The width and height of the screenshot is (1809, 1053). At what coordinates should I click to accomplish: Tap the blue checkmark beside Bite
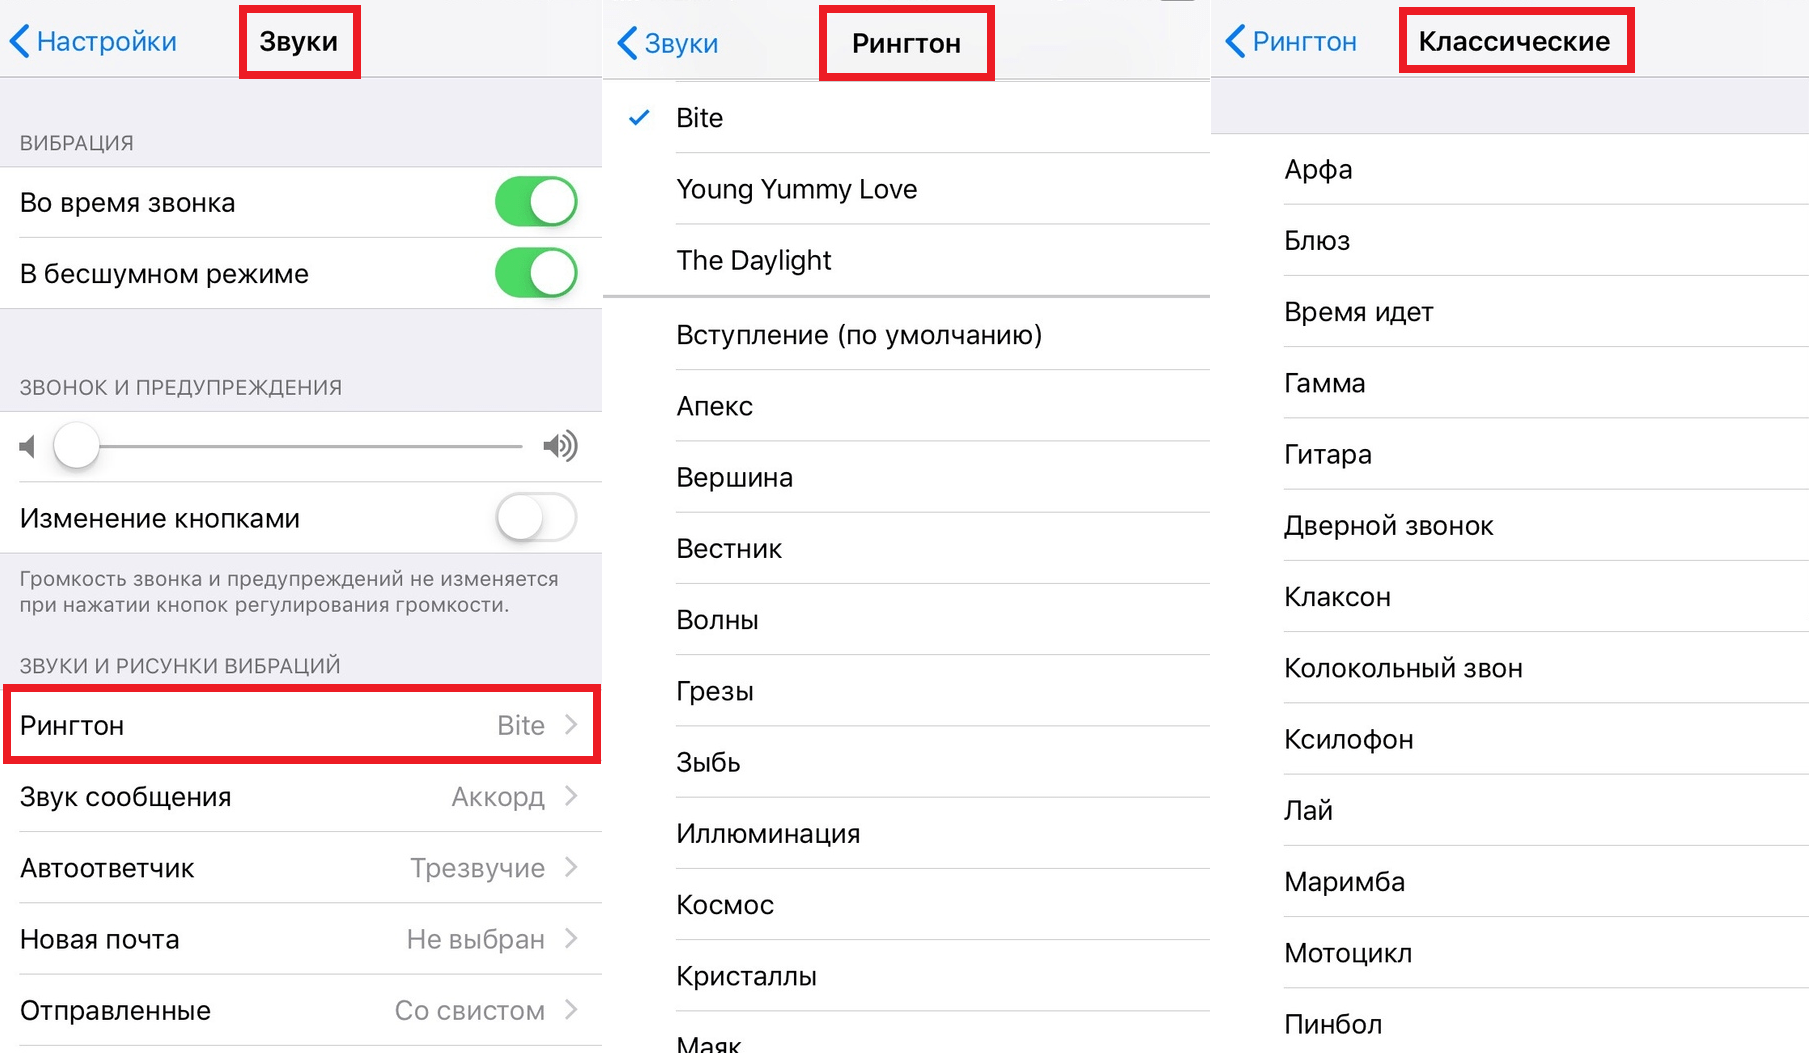pyautogui.click(x=639, y=118)
